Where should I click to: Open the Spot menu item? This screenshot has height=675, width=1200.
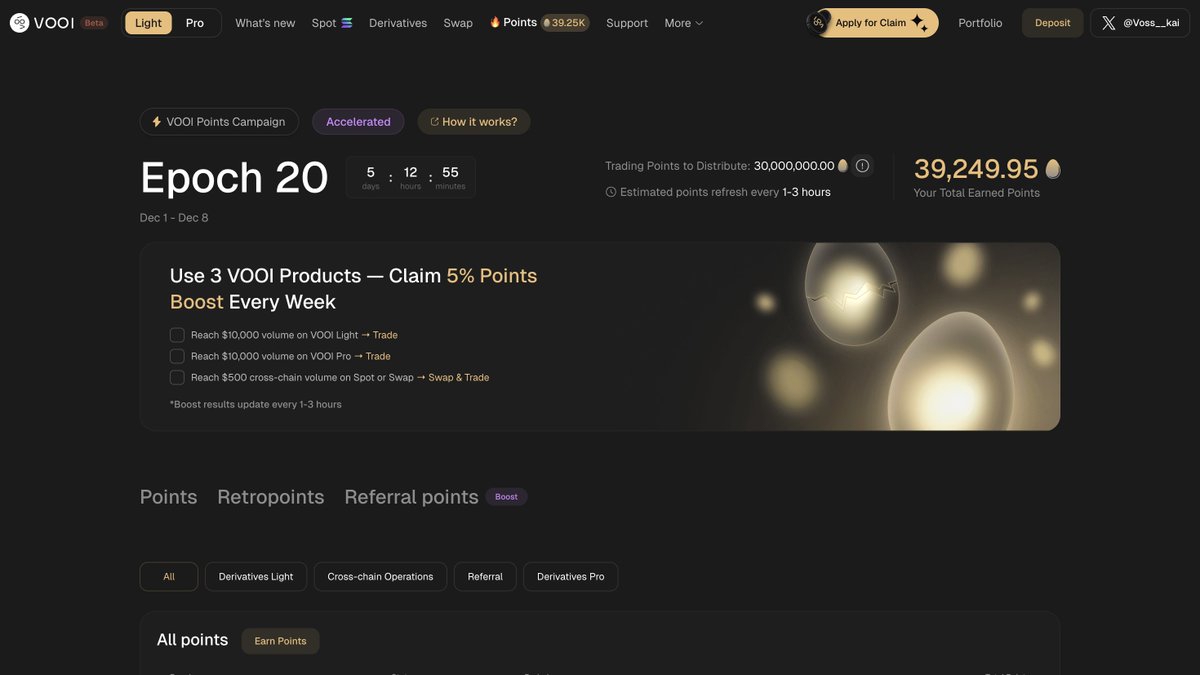[332, 23]
